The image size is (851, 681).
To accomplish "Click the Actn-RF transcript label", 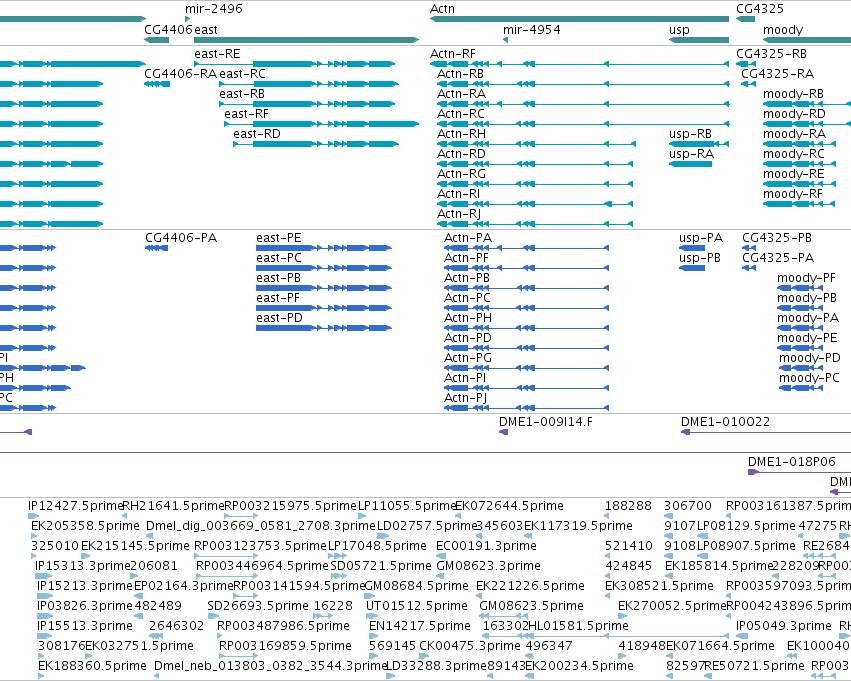I will coord(453,54).
